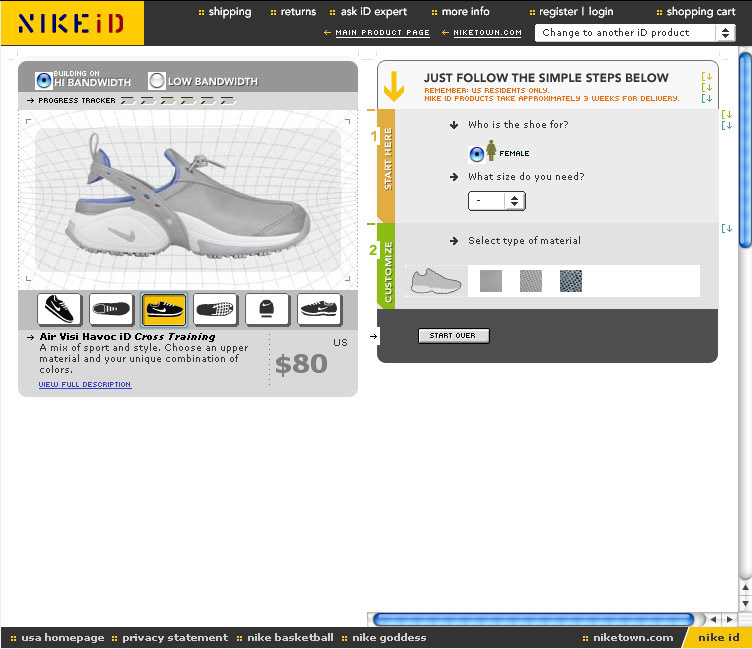Viewport: 752px width, 649px height.
Task: Click the NIKE iD logo
Action: [72, 23]
